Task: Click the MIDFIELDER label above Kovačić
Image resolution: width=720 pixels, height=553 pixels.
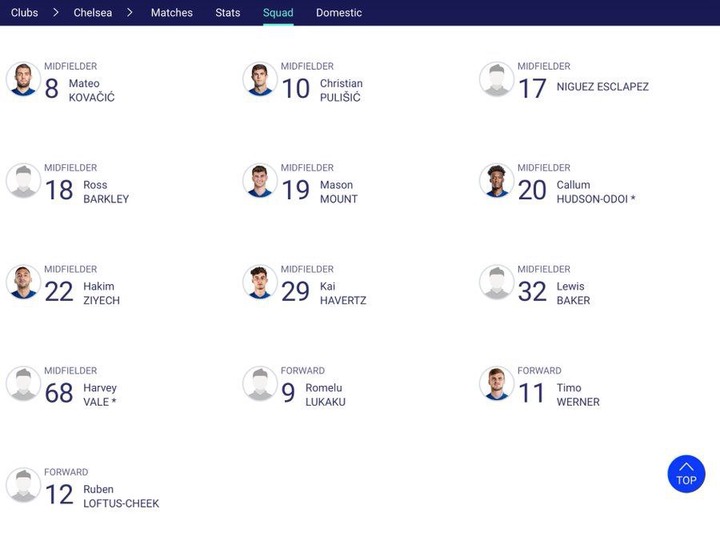Action: click(x=71, y=66)
